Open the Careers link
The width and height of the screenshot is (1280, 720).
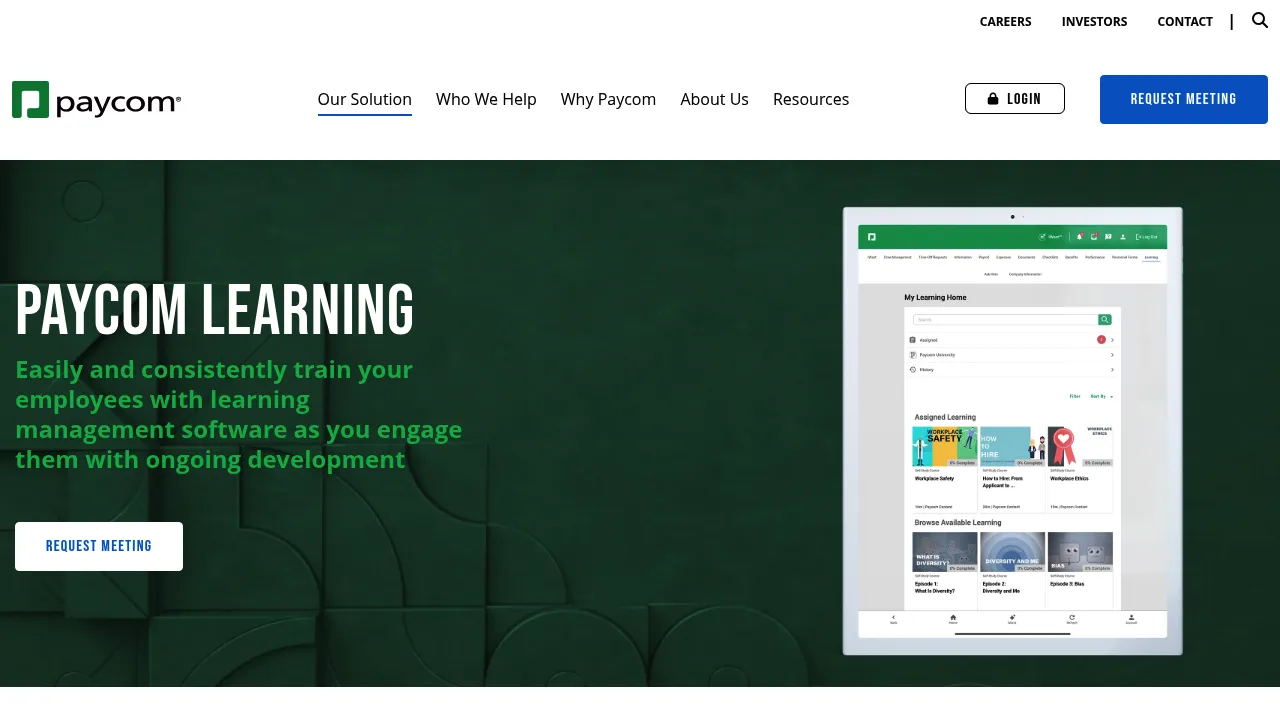click(1005, 21)
